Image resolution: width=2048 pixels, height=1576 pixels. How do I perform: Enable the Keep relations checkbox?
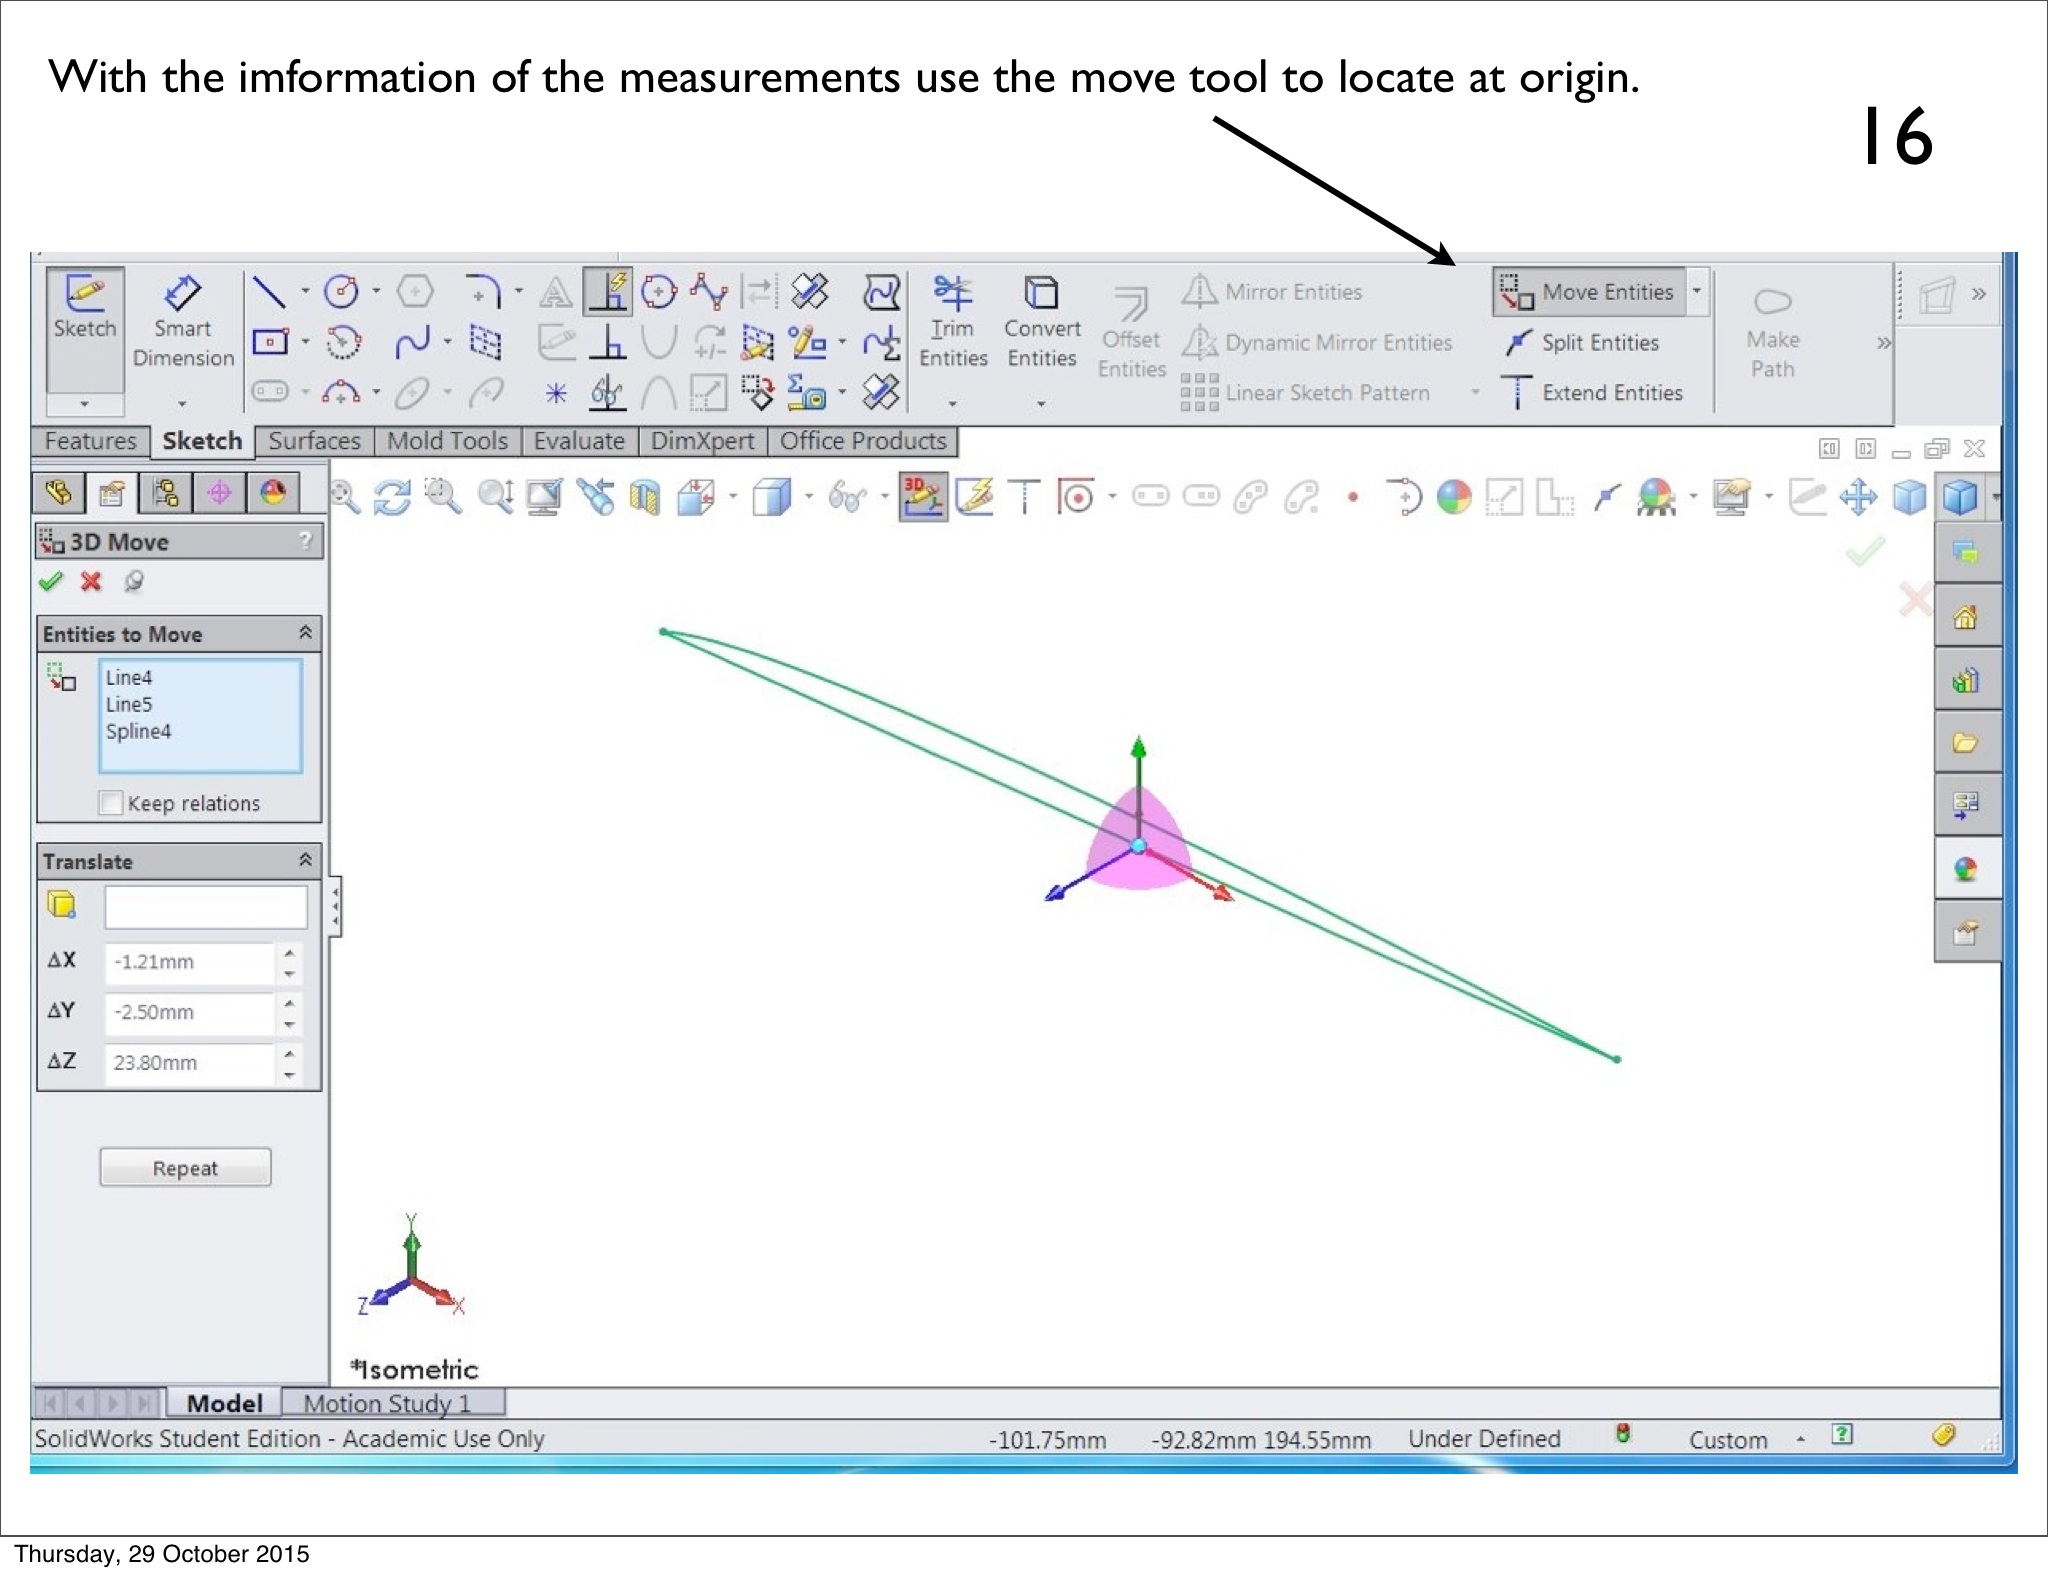pos(112,803)
